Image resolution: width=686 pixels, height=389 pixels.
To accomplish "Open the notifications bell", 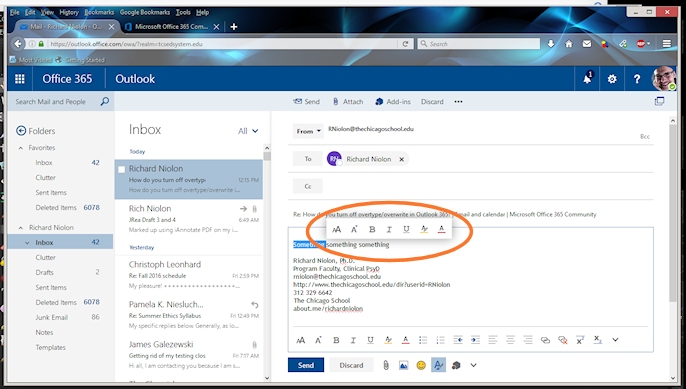I will click(587, 79).
